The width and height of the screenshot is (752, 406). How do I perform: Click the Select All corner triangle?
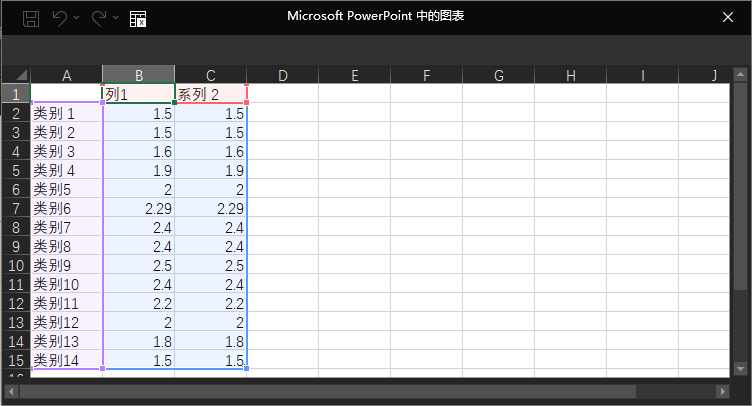pyautogui.click(x=22, y=75)
